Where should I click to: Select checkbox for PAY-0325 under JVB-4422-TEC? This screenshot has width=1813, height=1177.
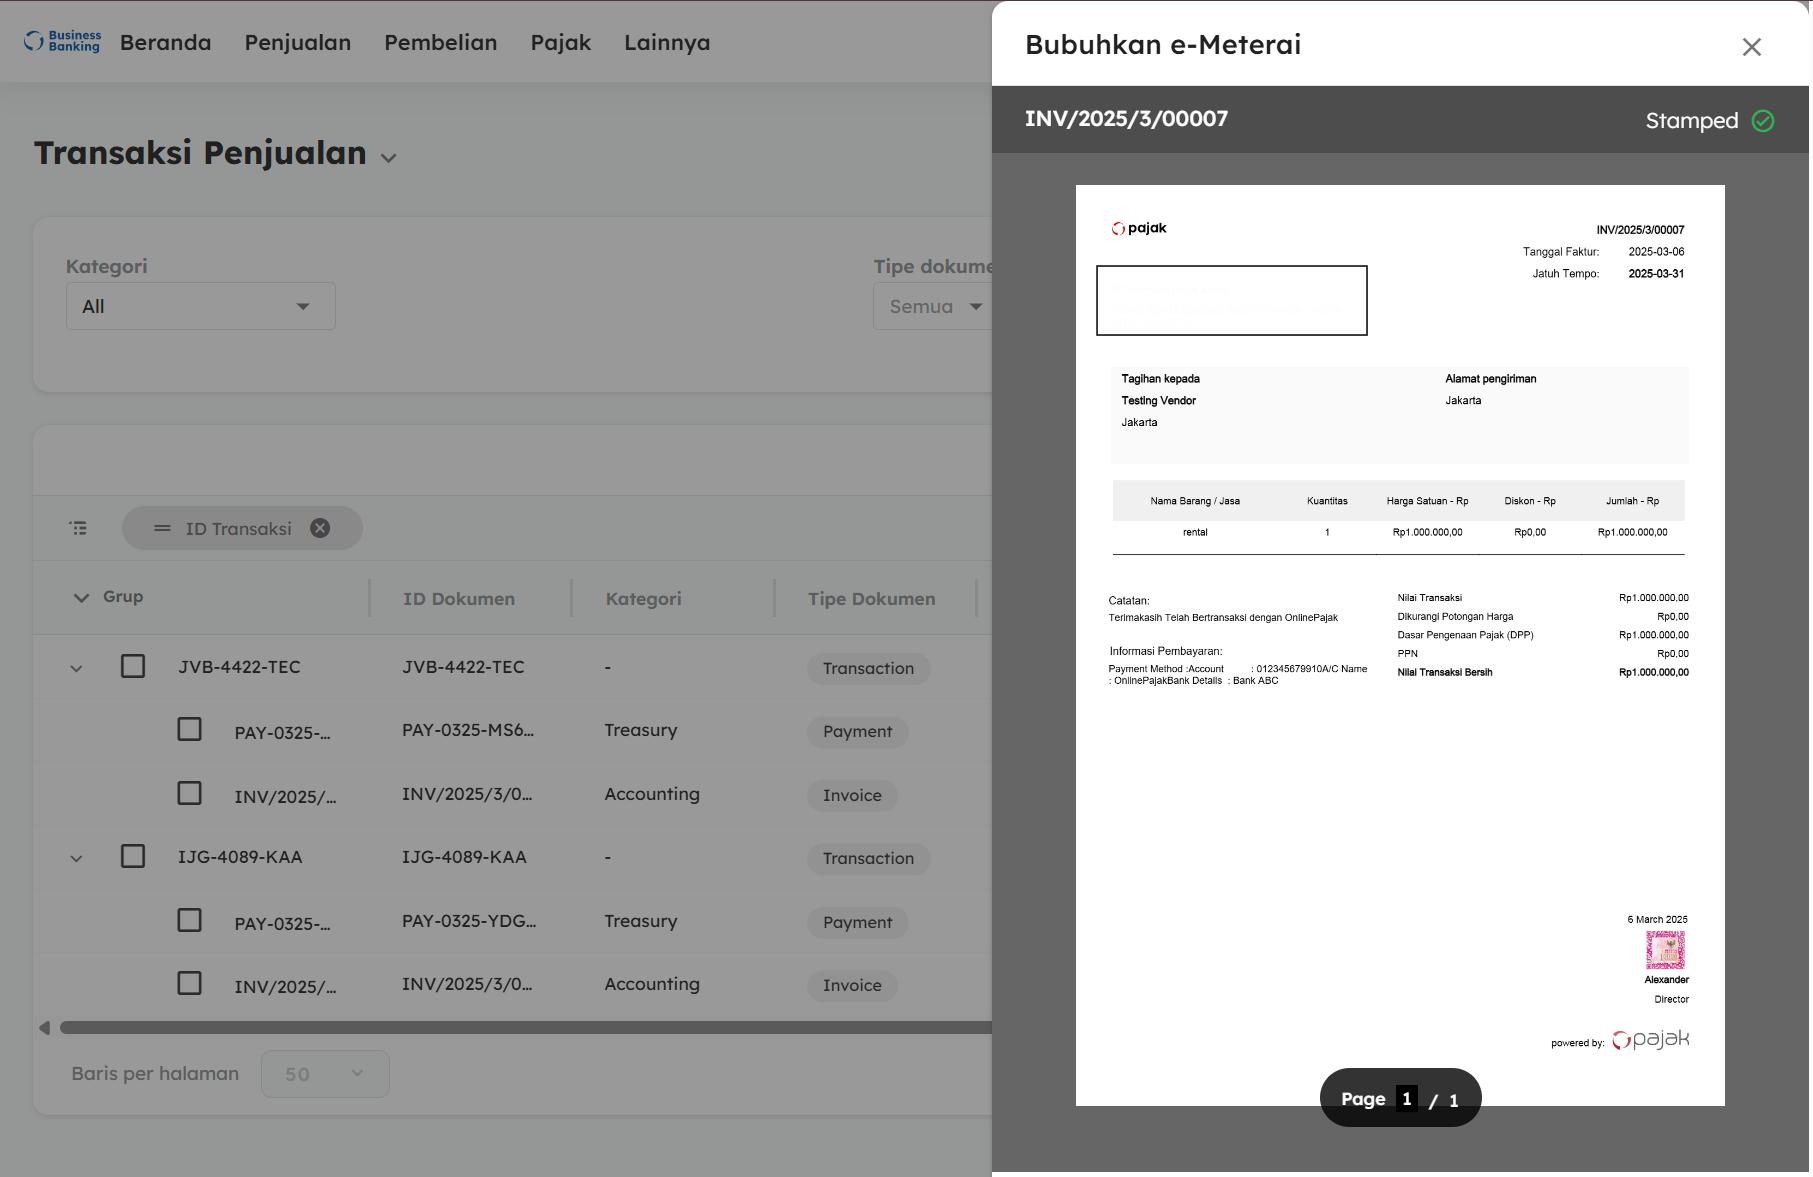(189, 729)
